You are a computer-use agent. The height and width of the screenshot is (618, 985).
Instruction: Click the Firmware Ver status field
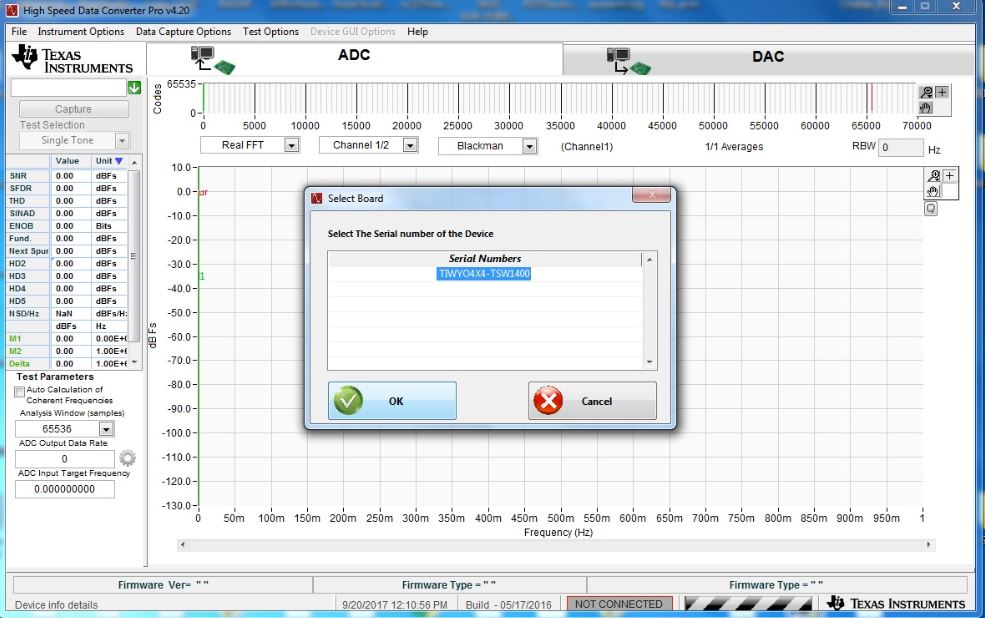coord(163,585)
